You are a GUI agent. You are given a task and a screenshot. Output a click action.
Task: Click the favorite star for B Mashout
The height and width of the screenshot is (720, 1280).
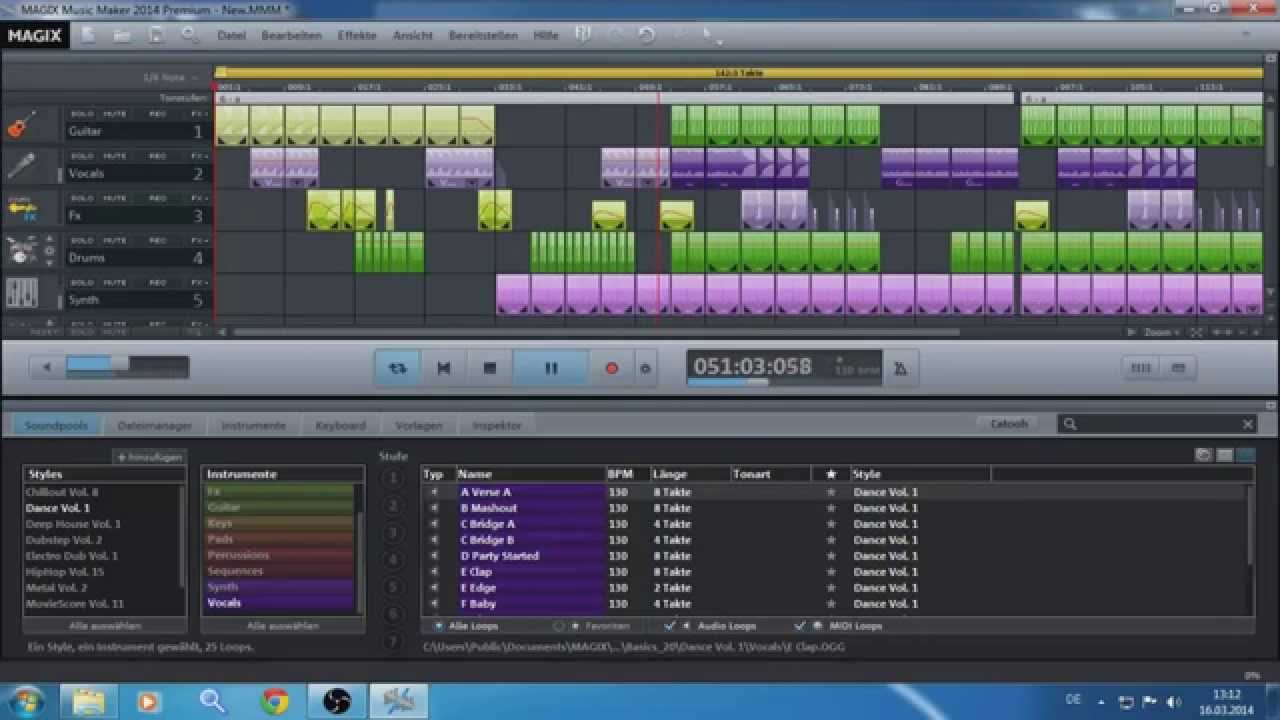point(830,508)
